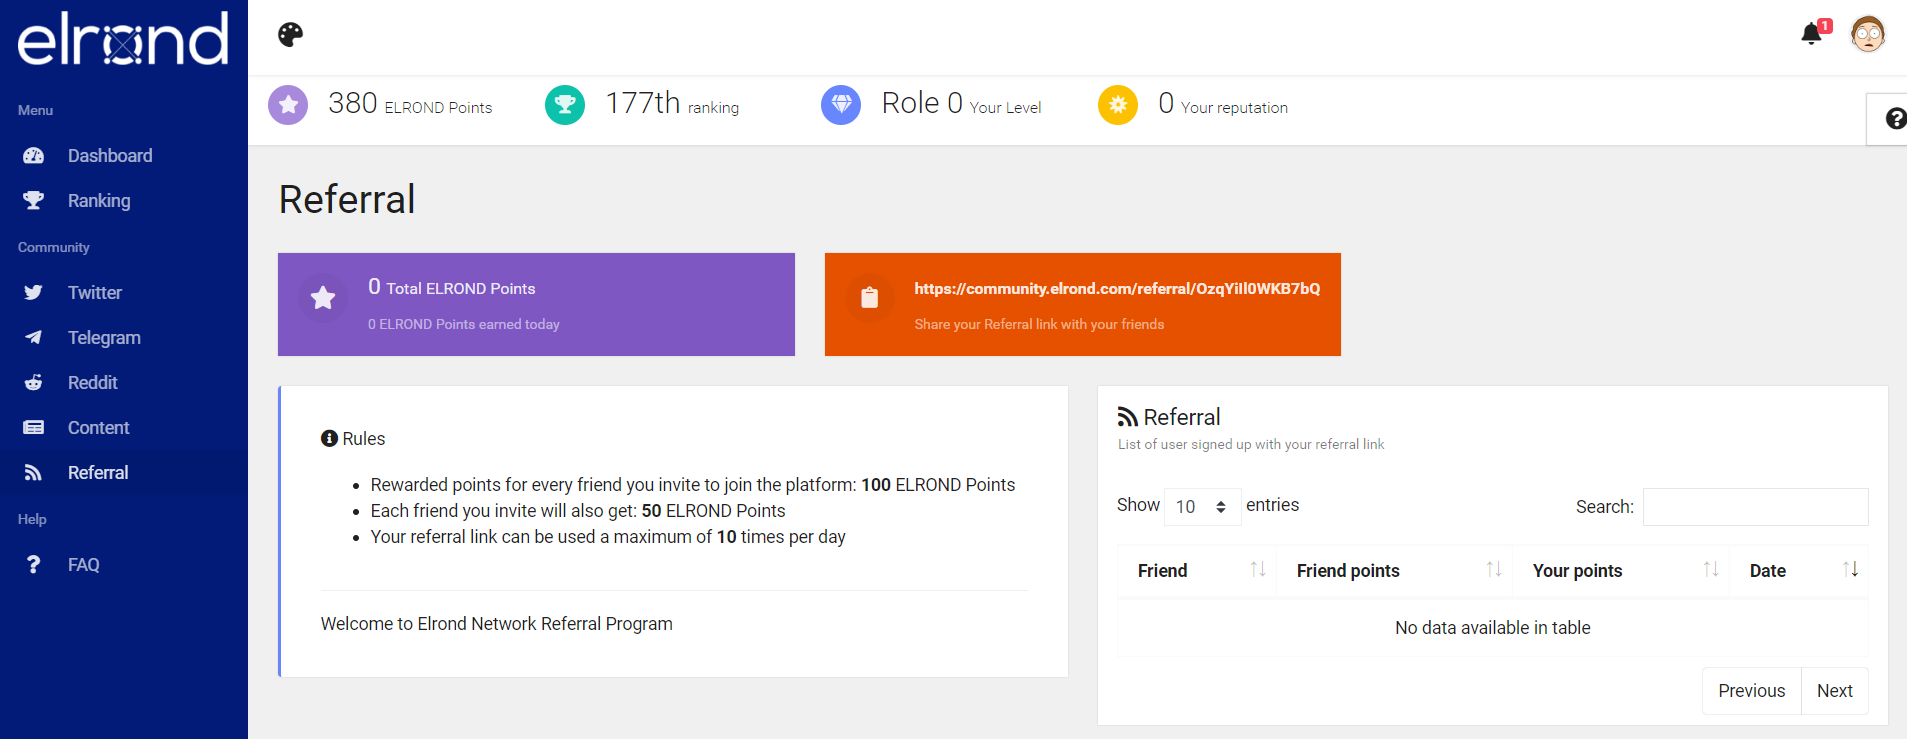Viewport: 1907px width, 739px height.
Task: Open Telegram community page
Action: [x=124, y=338]
